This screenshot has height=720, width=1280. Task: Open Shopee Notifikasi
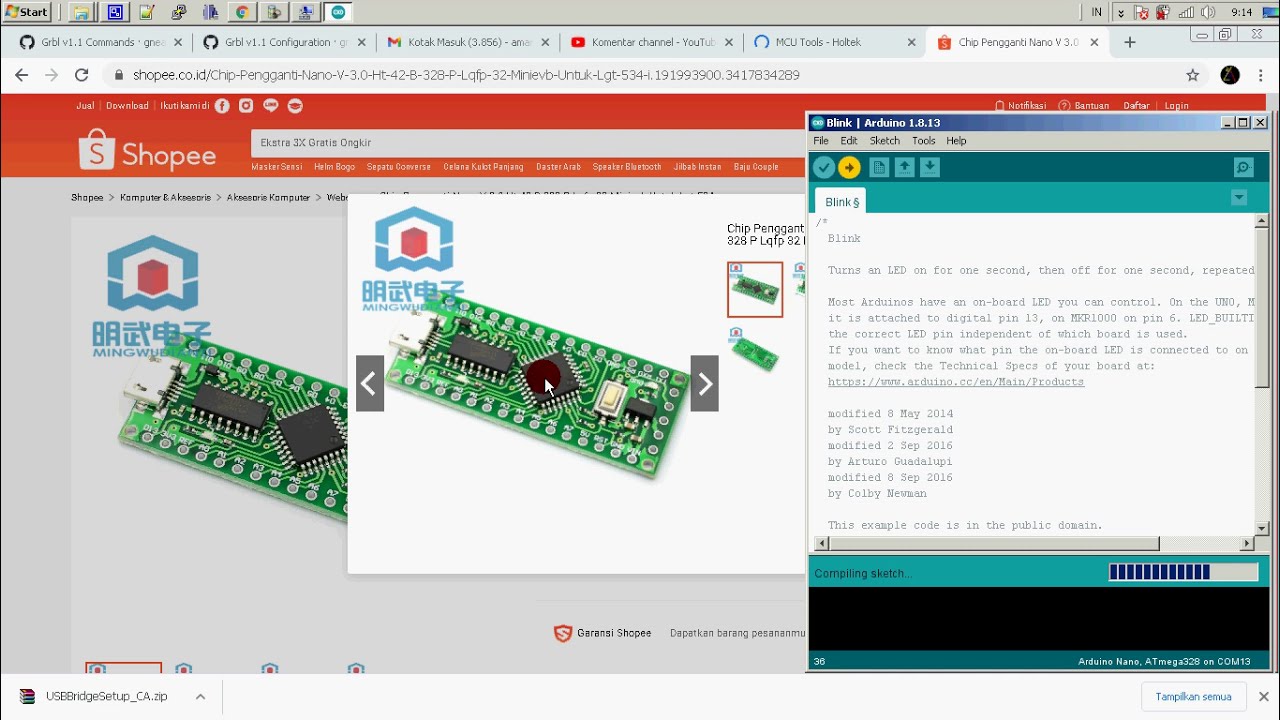pyautogui.click(x=1021, y=106)
